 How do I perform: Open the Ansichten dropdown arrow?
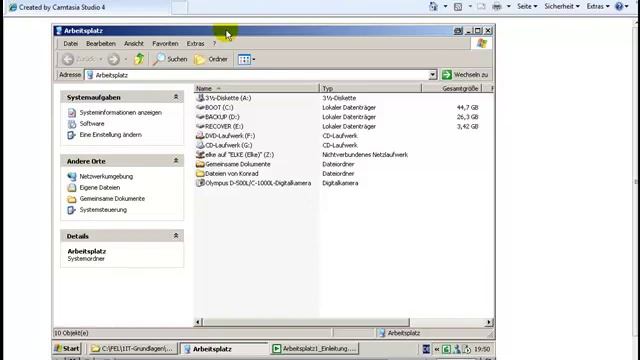pos(254,60)
